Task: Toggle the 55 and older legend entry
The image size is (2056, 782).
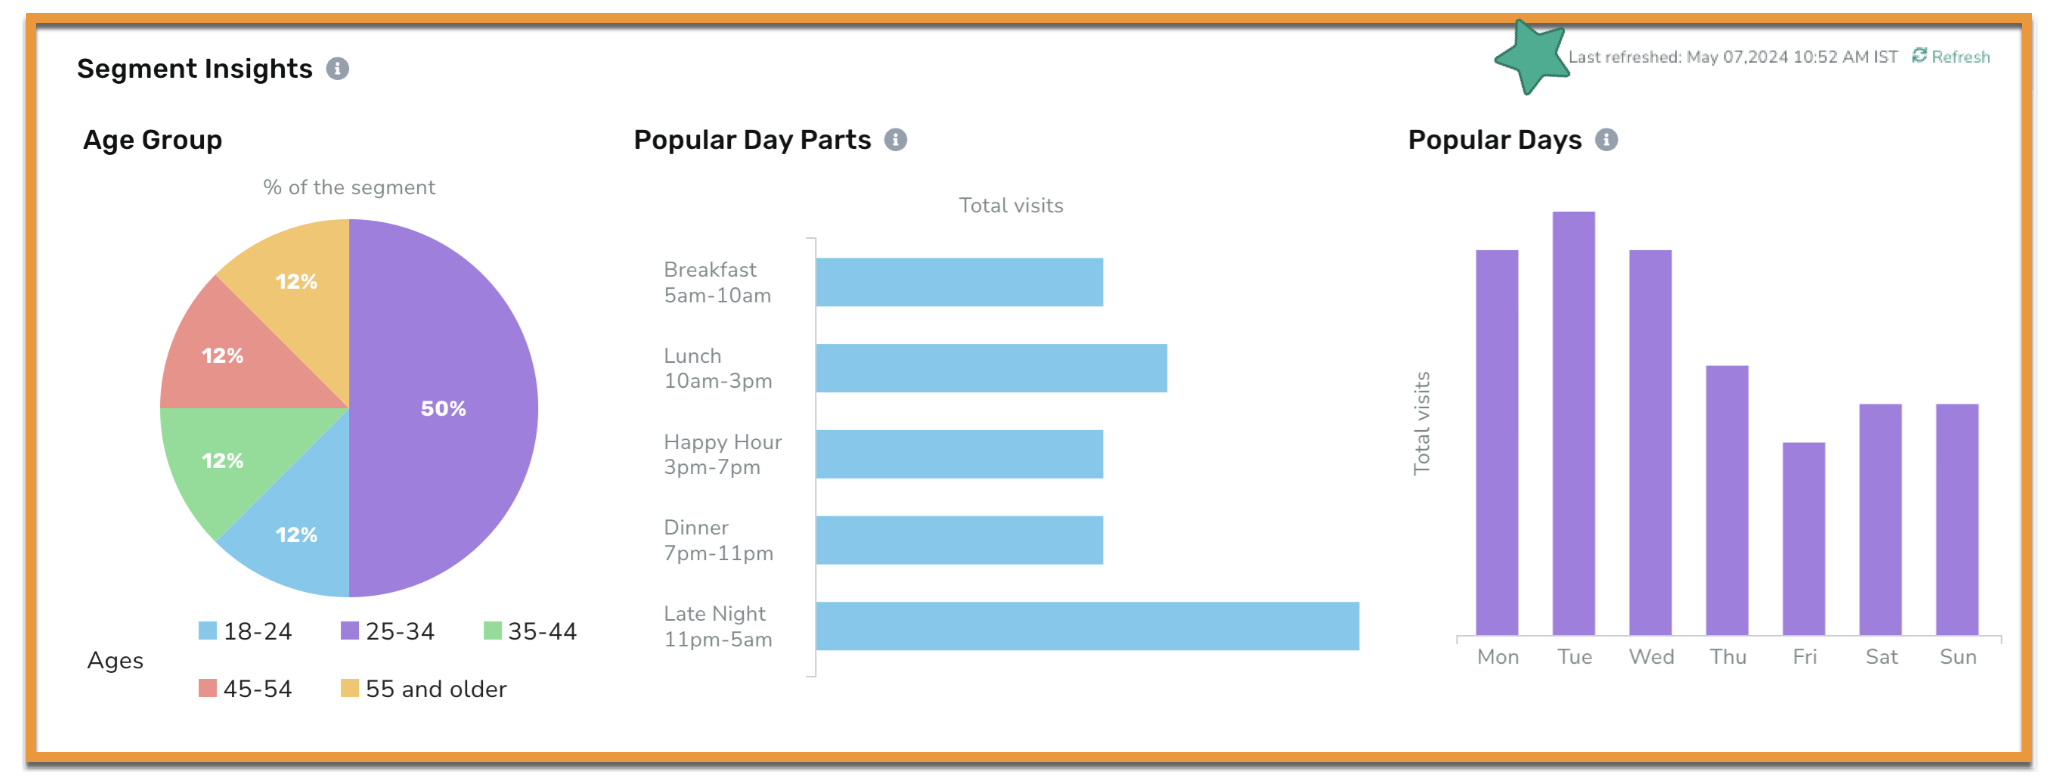Action: click(x=424, y=689)
